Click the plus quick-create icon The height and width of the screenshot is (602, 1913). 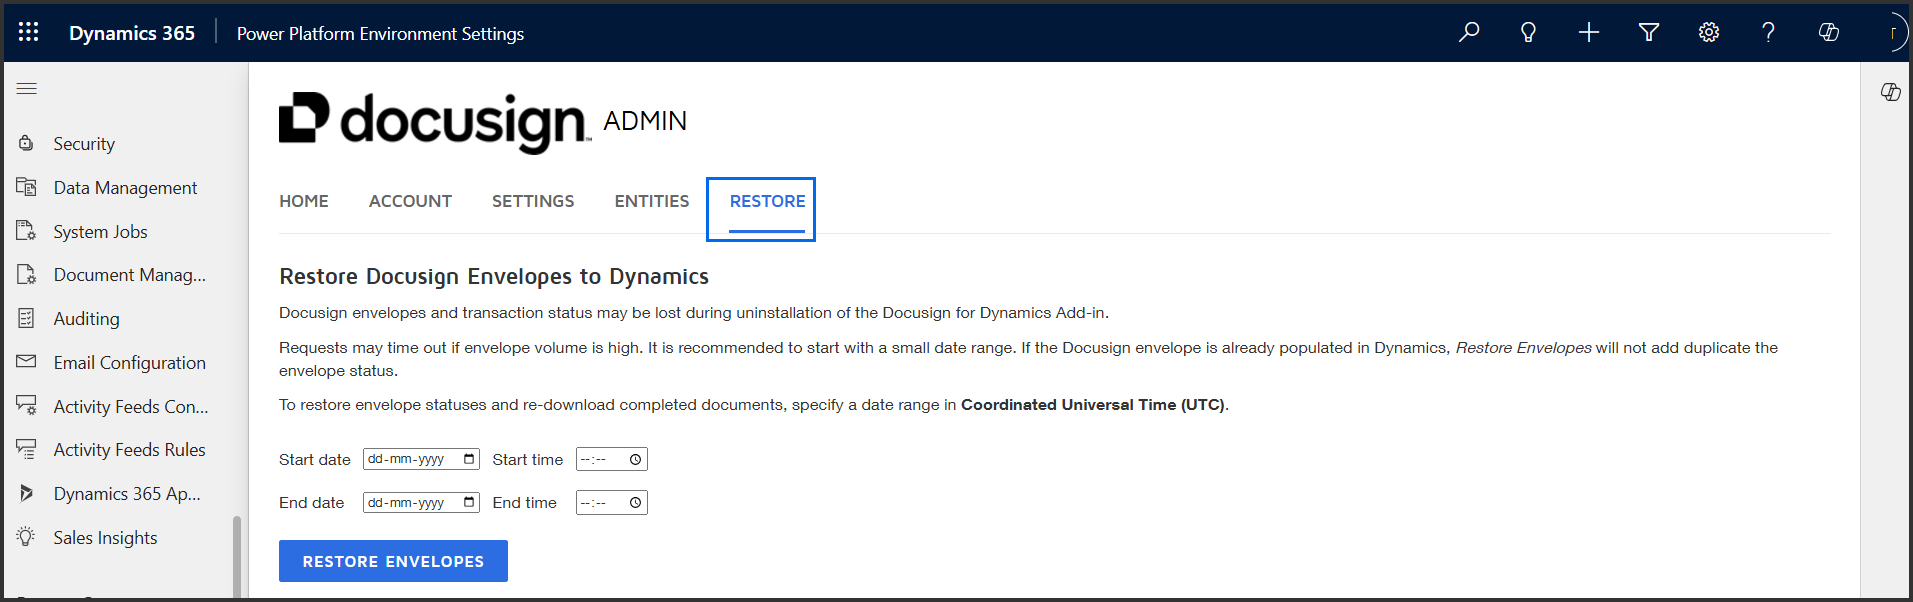(x=1589, y=32)
